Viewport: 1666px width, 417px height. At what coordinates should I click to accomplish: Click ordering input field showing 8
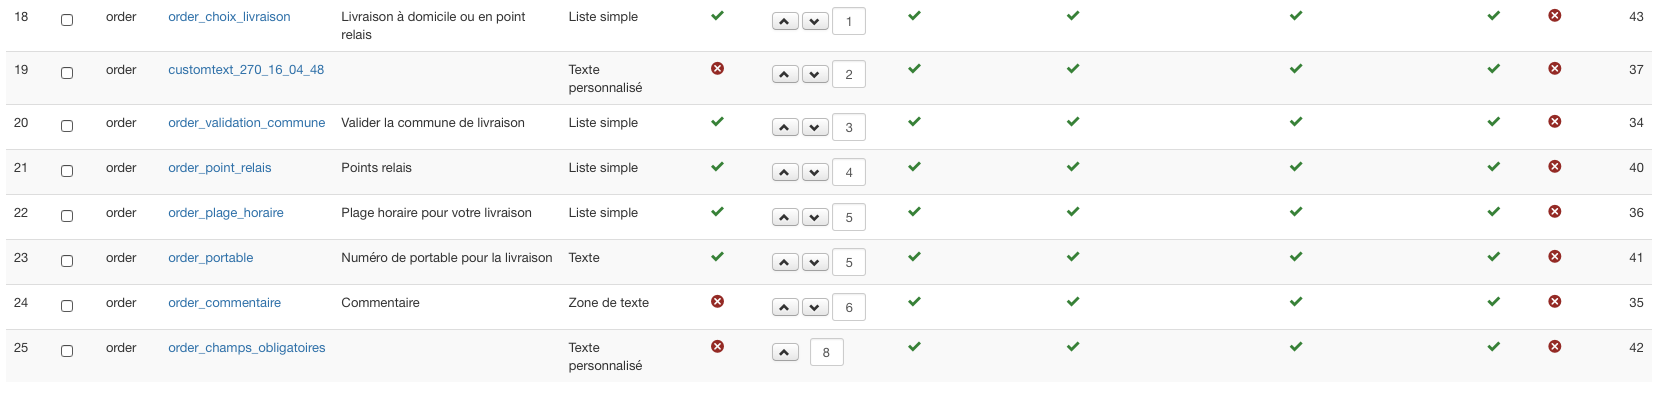[x=826, y=352]
